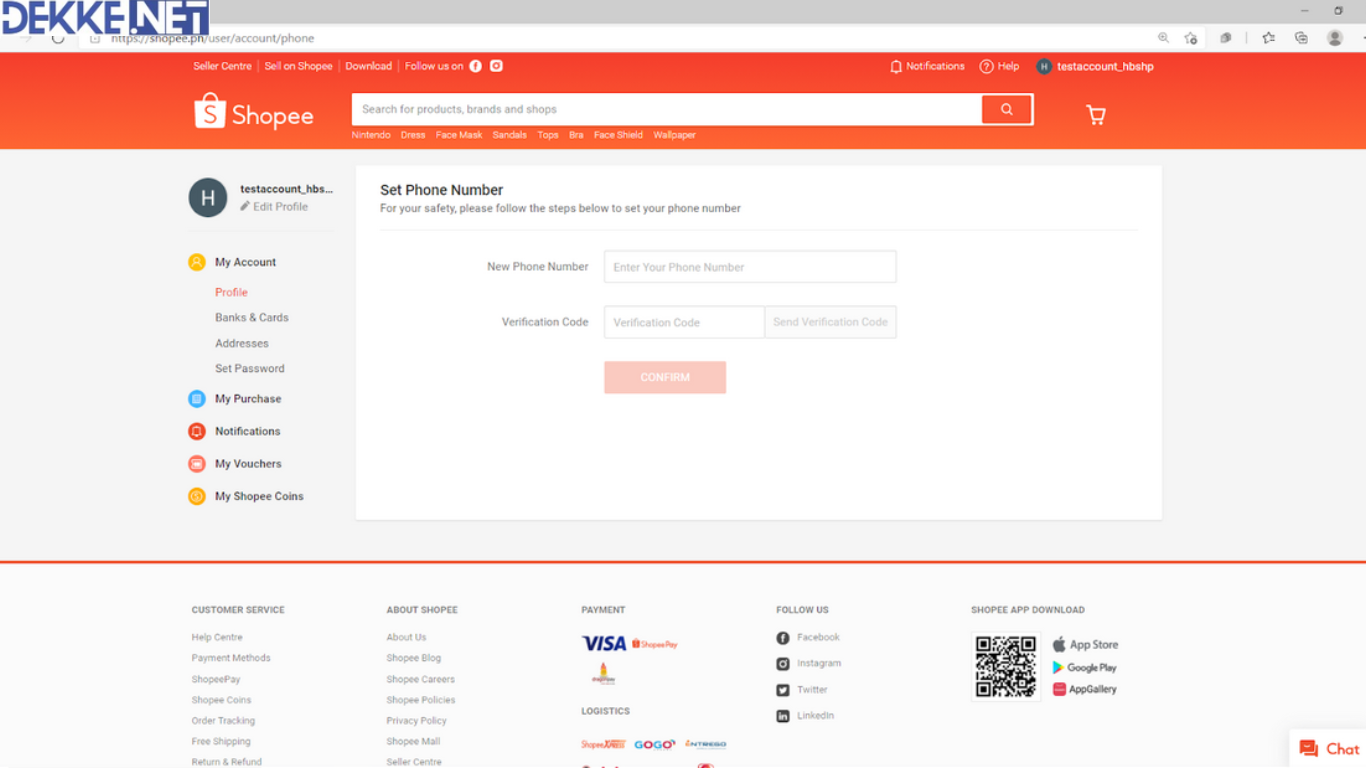
Task: Open Privacy Policy footer link
Action: point(417,721)
